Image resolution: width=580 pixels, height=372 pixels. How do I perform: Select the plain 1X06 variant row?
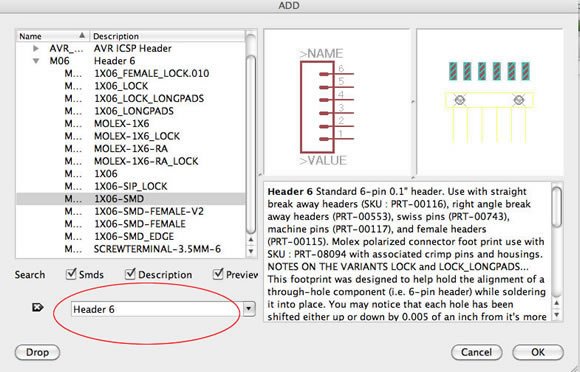pyautogui.click(x=131, y=174)
